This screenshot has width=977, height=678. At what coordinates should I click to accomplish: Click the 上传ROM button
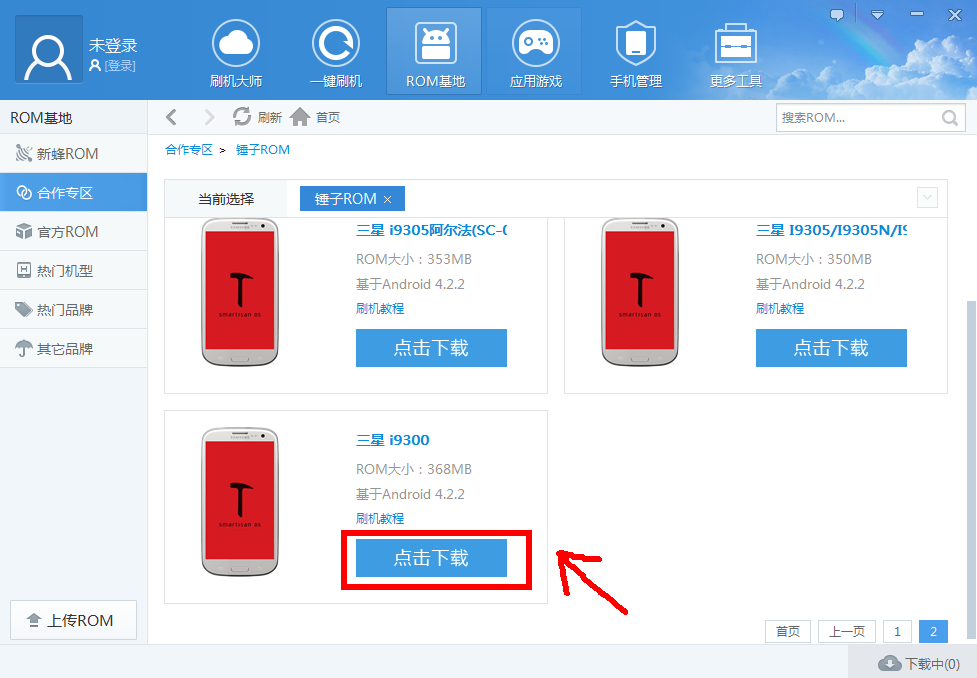73,620
